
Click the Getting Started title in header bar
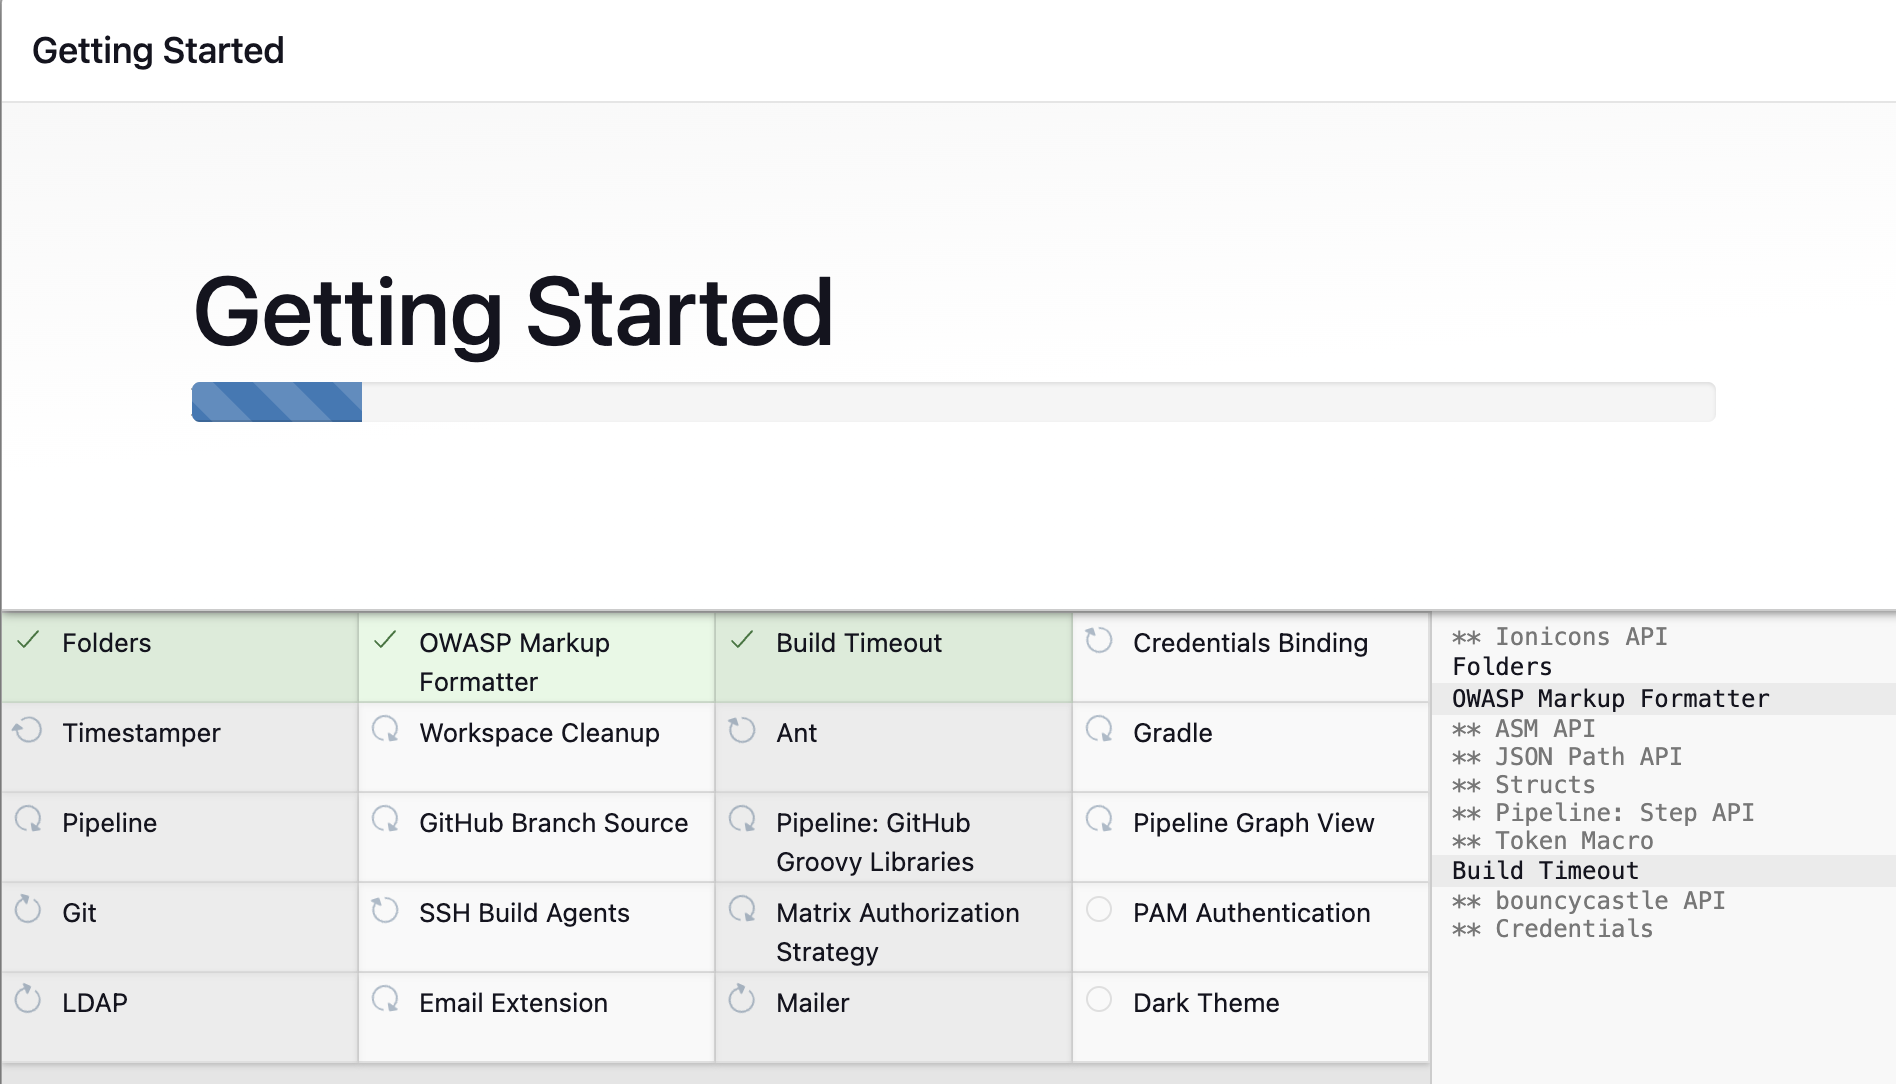click(x=158, y=51)
